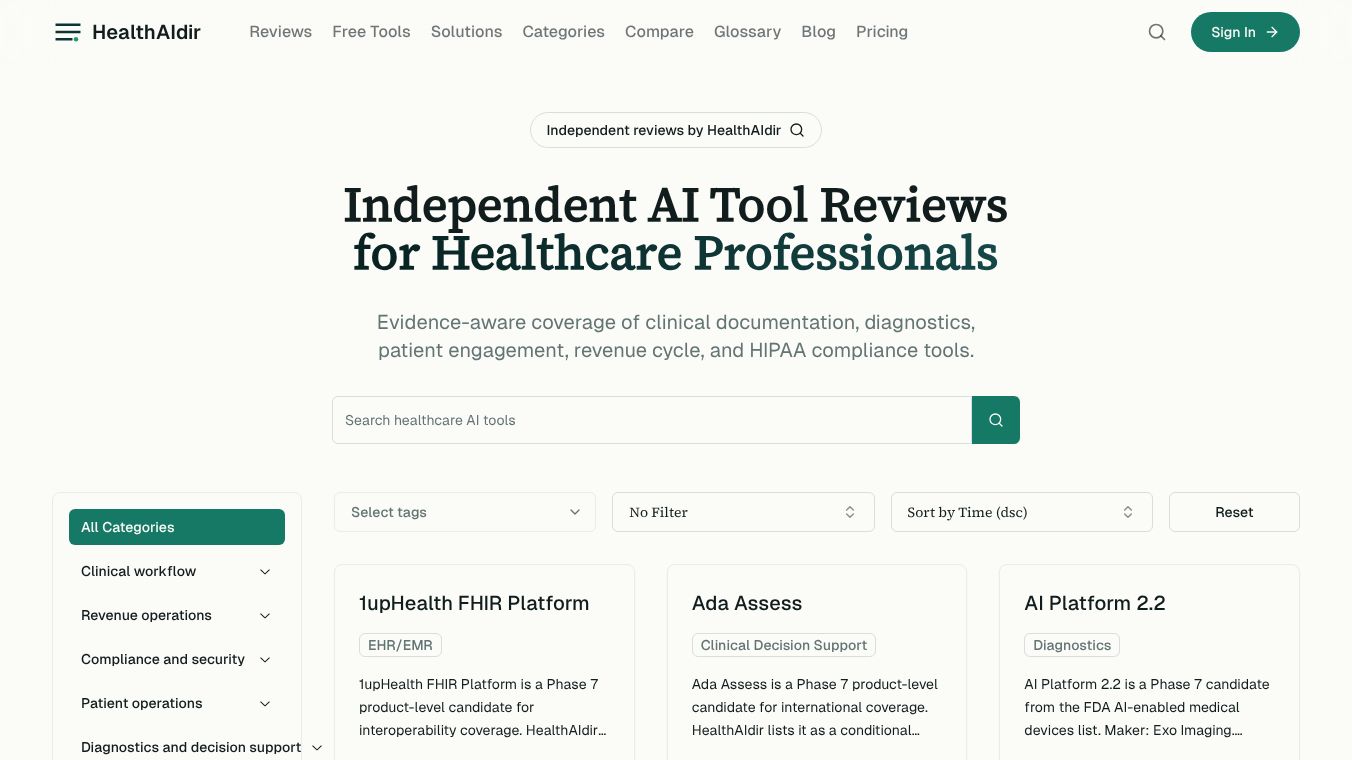
Task: Select the All Categories sidebar item
Action: [x=177, y=527]
